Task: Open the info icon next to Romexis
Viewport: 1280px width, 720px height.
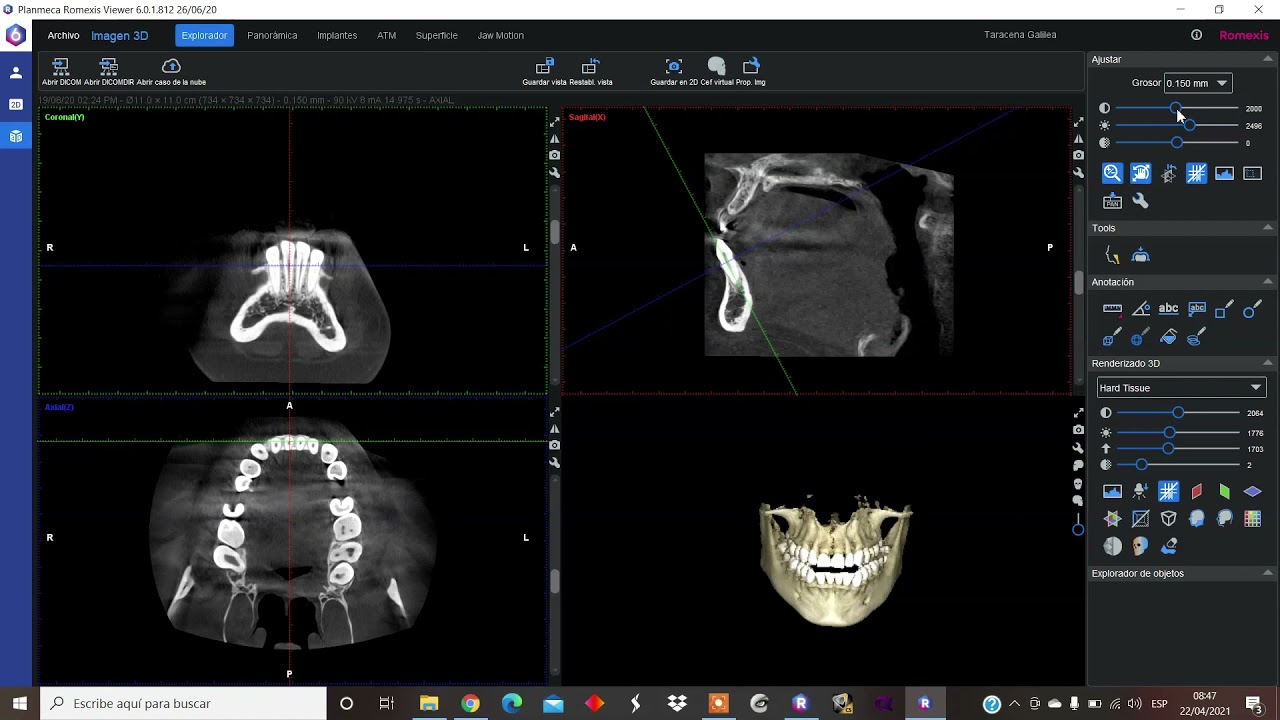Action: (1196, 35)
